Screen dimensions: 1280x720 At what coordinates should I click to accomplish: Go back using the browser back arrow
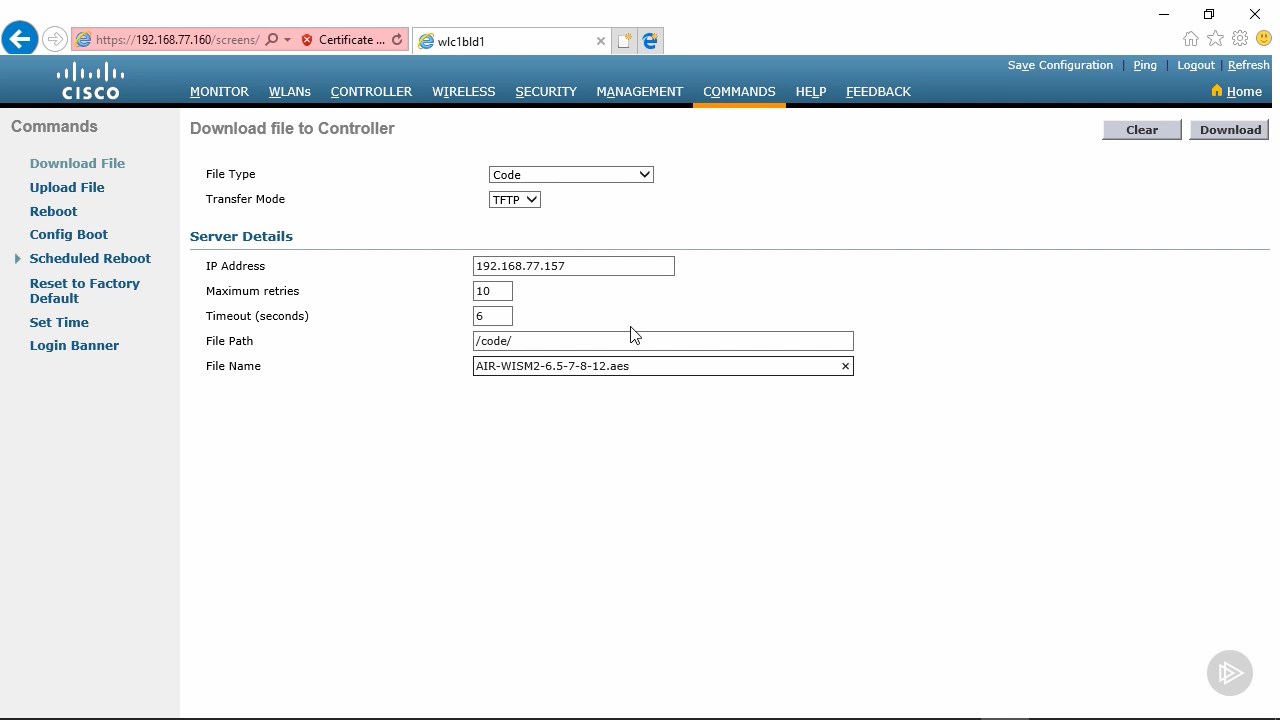[x=19, y=40]
